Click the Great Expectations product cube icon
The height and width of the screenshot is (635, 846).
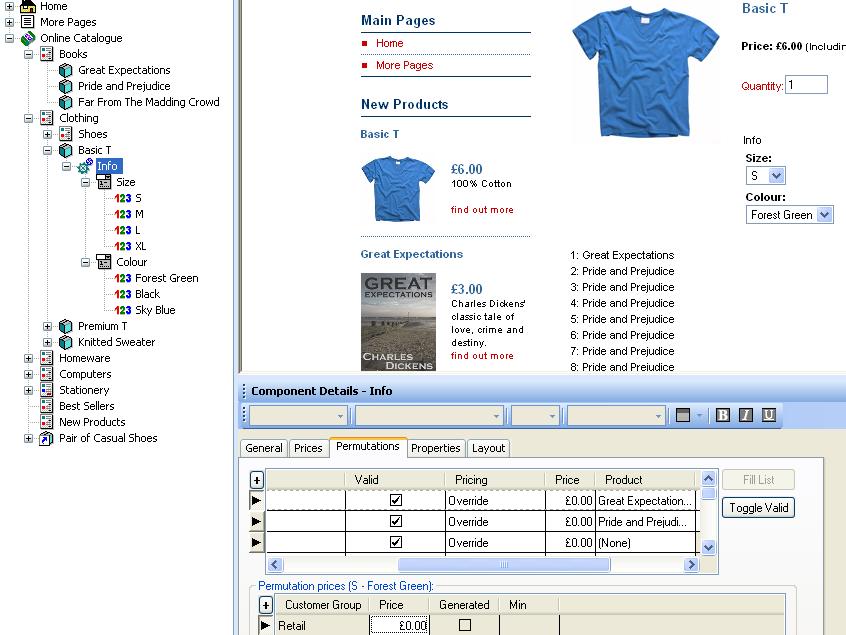[66, 70]
